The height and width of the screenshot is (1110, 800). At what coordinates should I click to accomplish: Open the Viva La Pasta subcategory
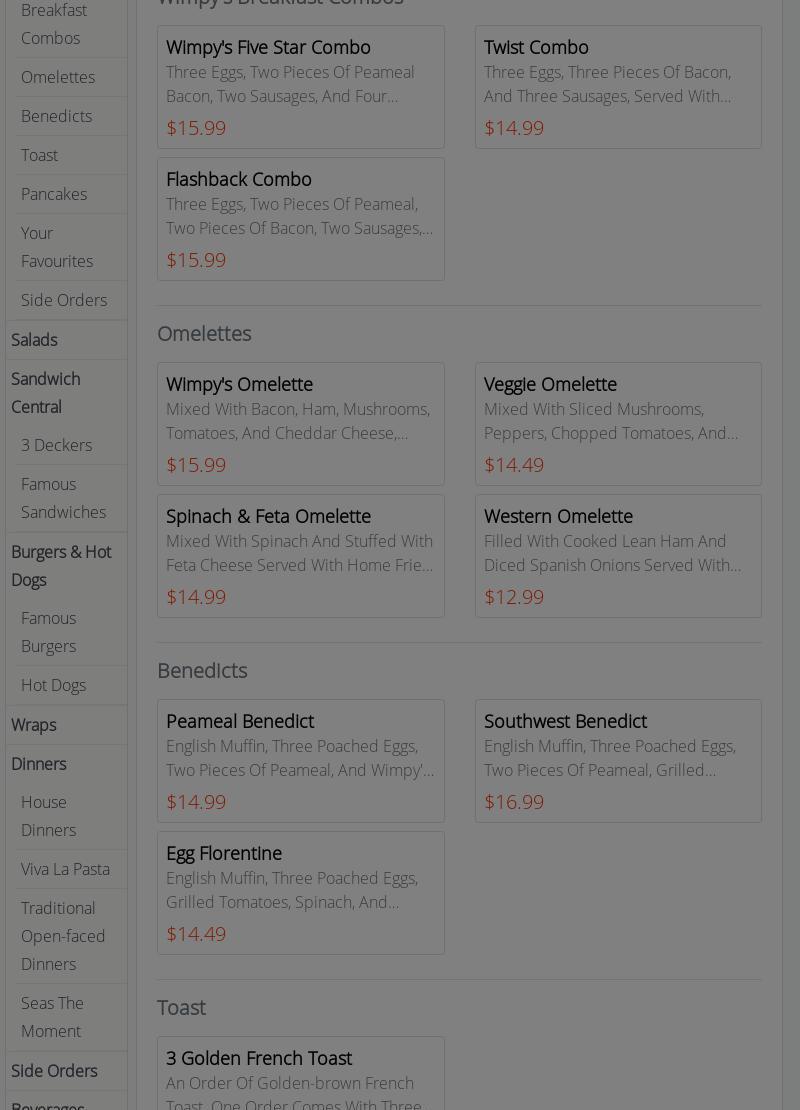(x=65, y=869)
